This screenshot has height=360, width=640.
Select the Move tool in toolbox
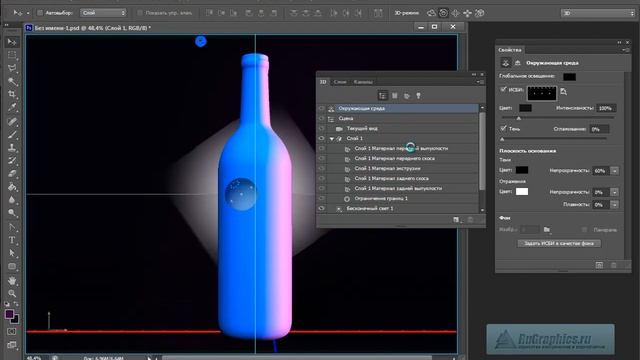point(12,42)
